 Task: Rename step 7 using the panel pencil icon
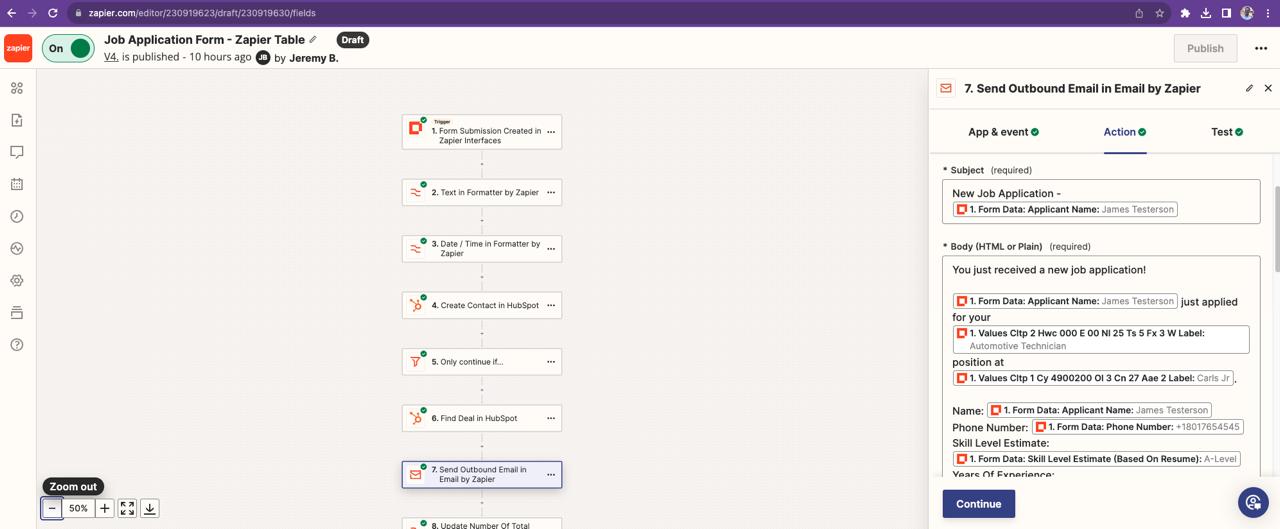click(x=1249, y=88)
